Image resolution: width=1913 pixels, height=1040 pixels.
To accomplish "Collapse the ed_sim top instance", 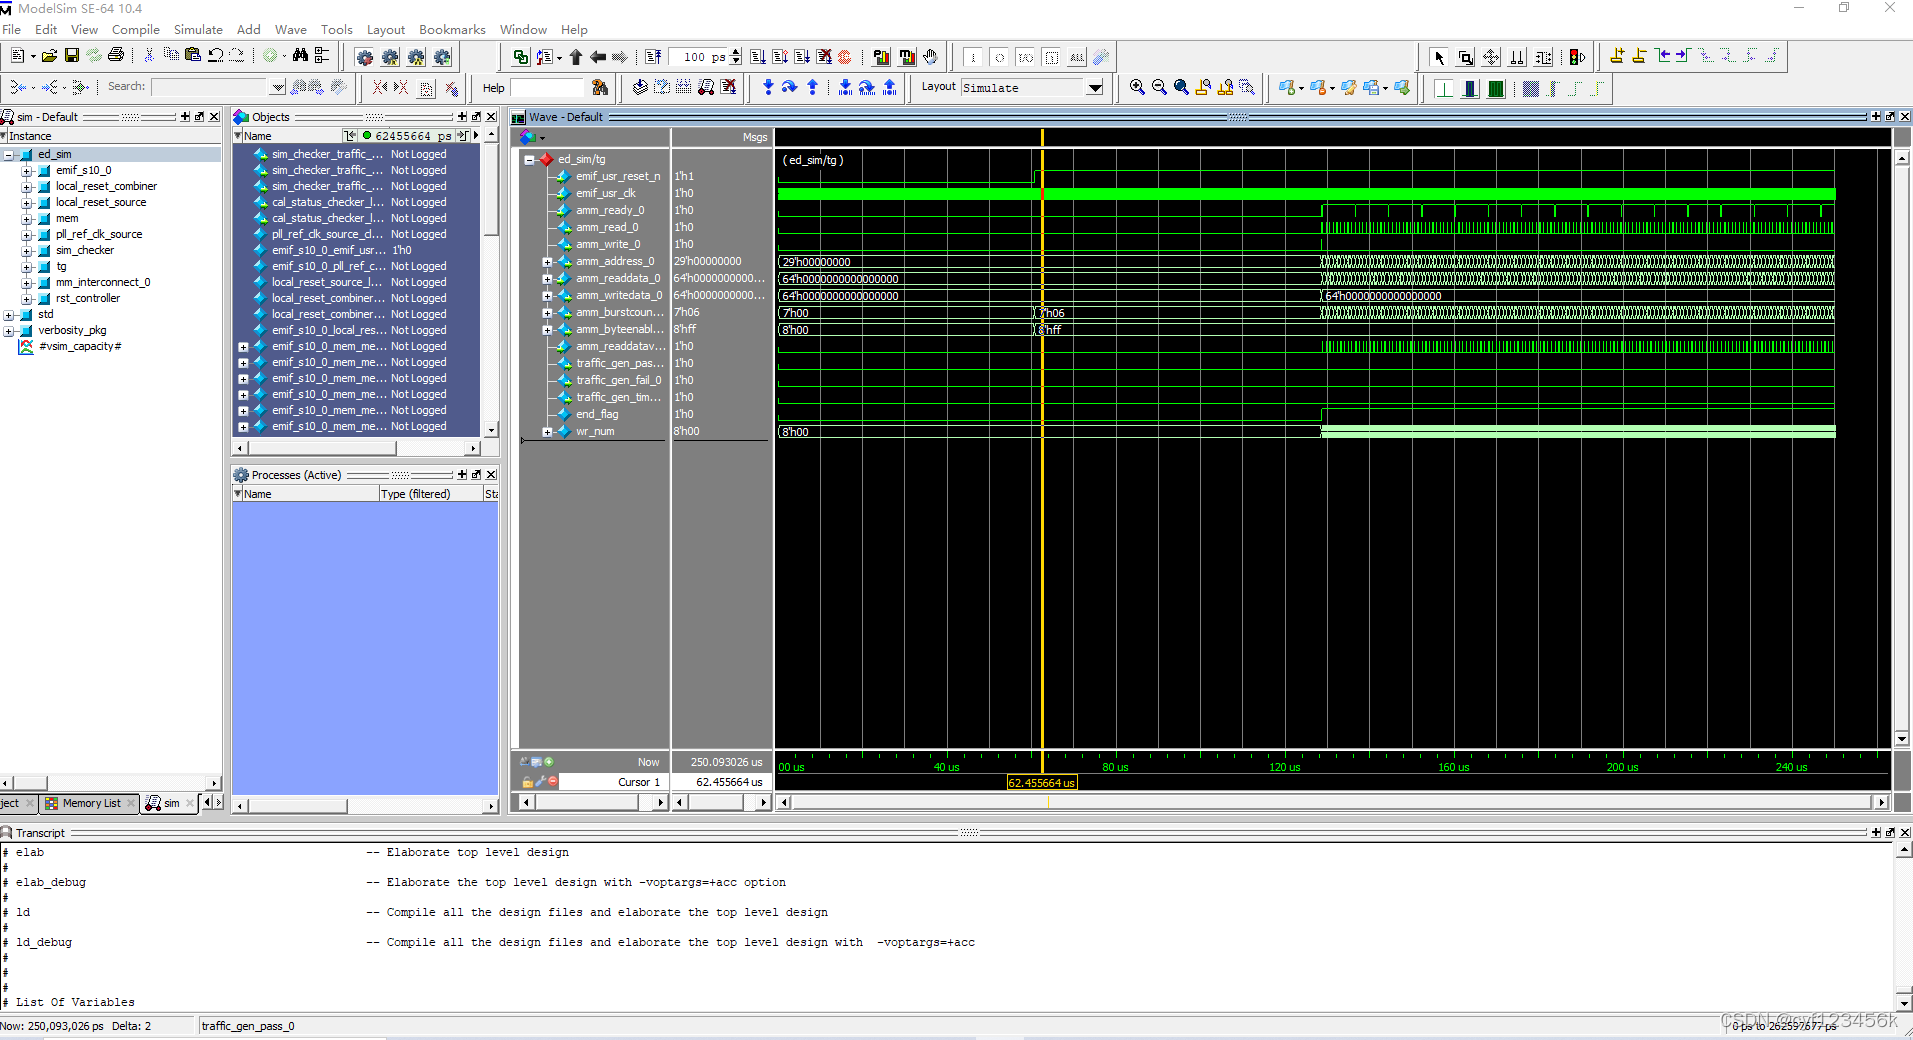I will [9, 155].
